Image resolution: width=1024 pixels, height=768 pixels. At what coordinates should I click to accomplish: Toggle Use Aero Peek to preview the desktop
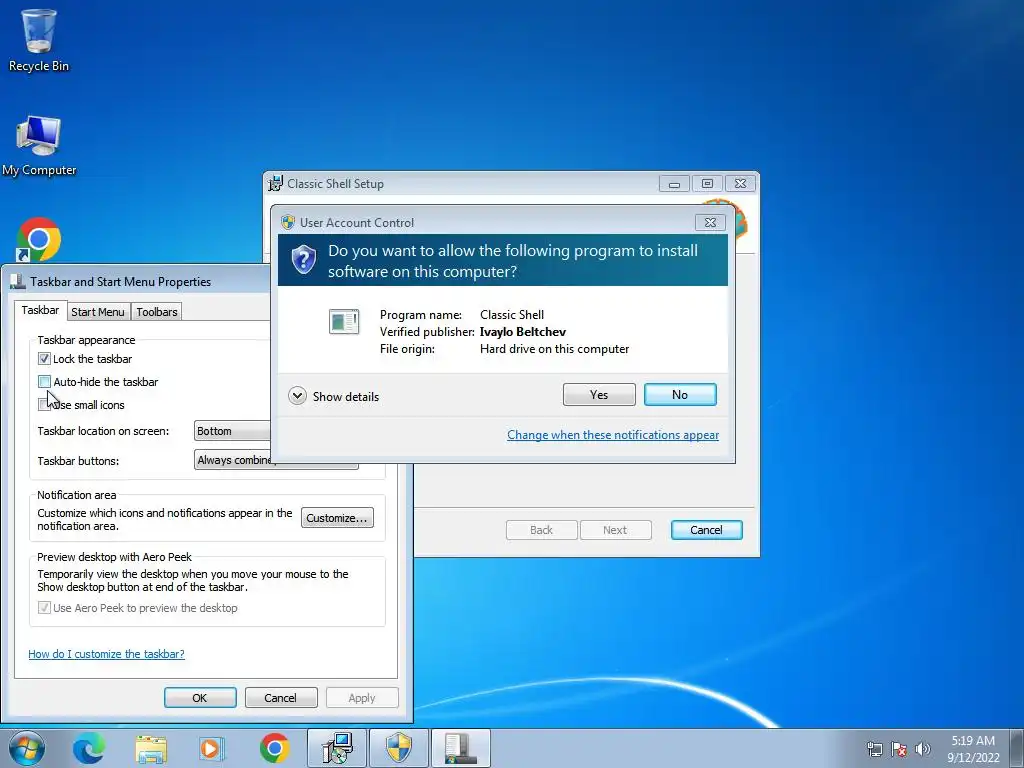click(44, 608)
